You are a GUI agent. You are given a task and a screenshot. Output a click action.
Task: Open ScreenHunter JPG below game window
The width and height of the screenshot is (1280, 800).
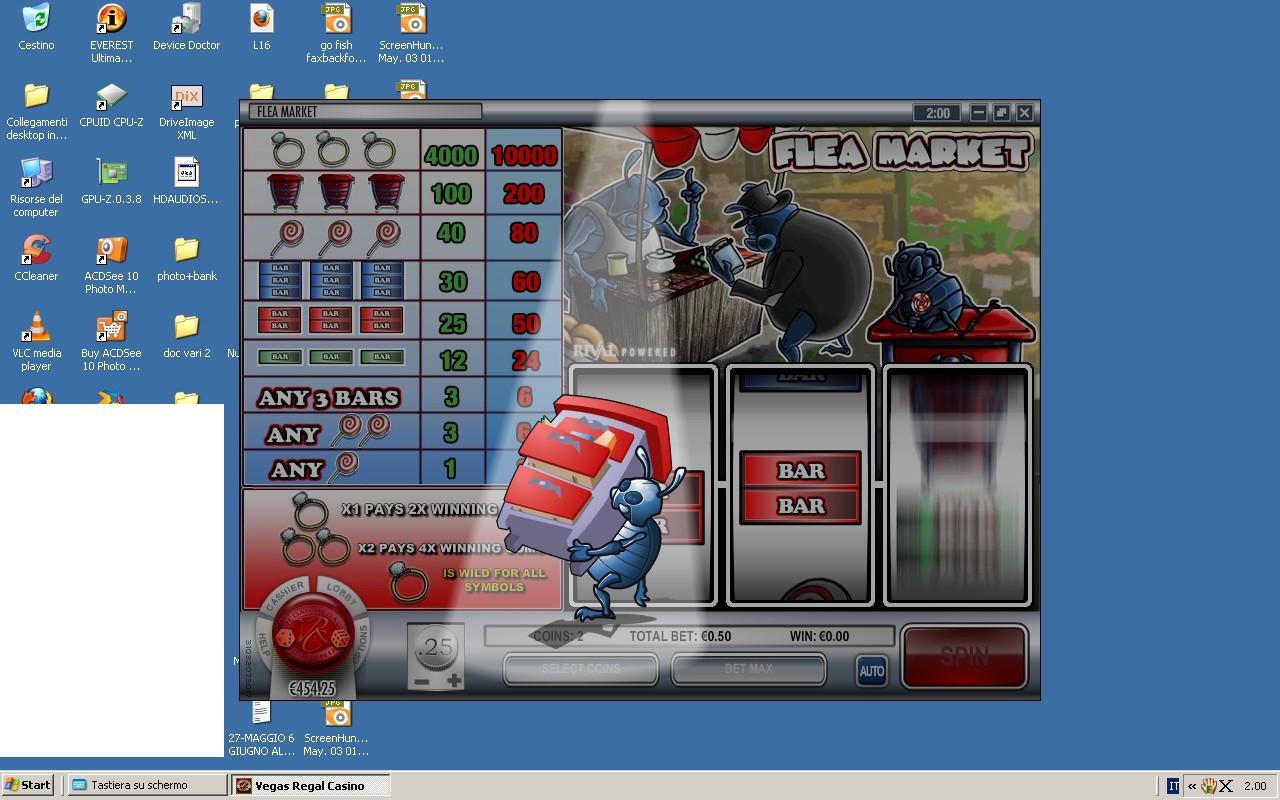click(x=336, y=728)
